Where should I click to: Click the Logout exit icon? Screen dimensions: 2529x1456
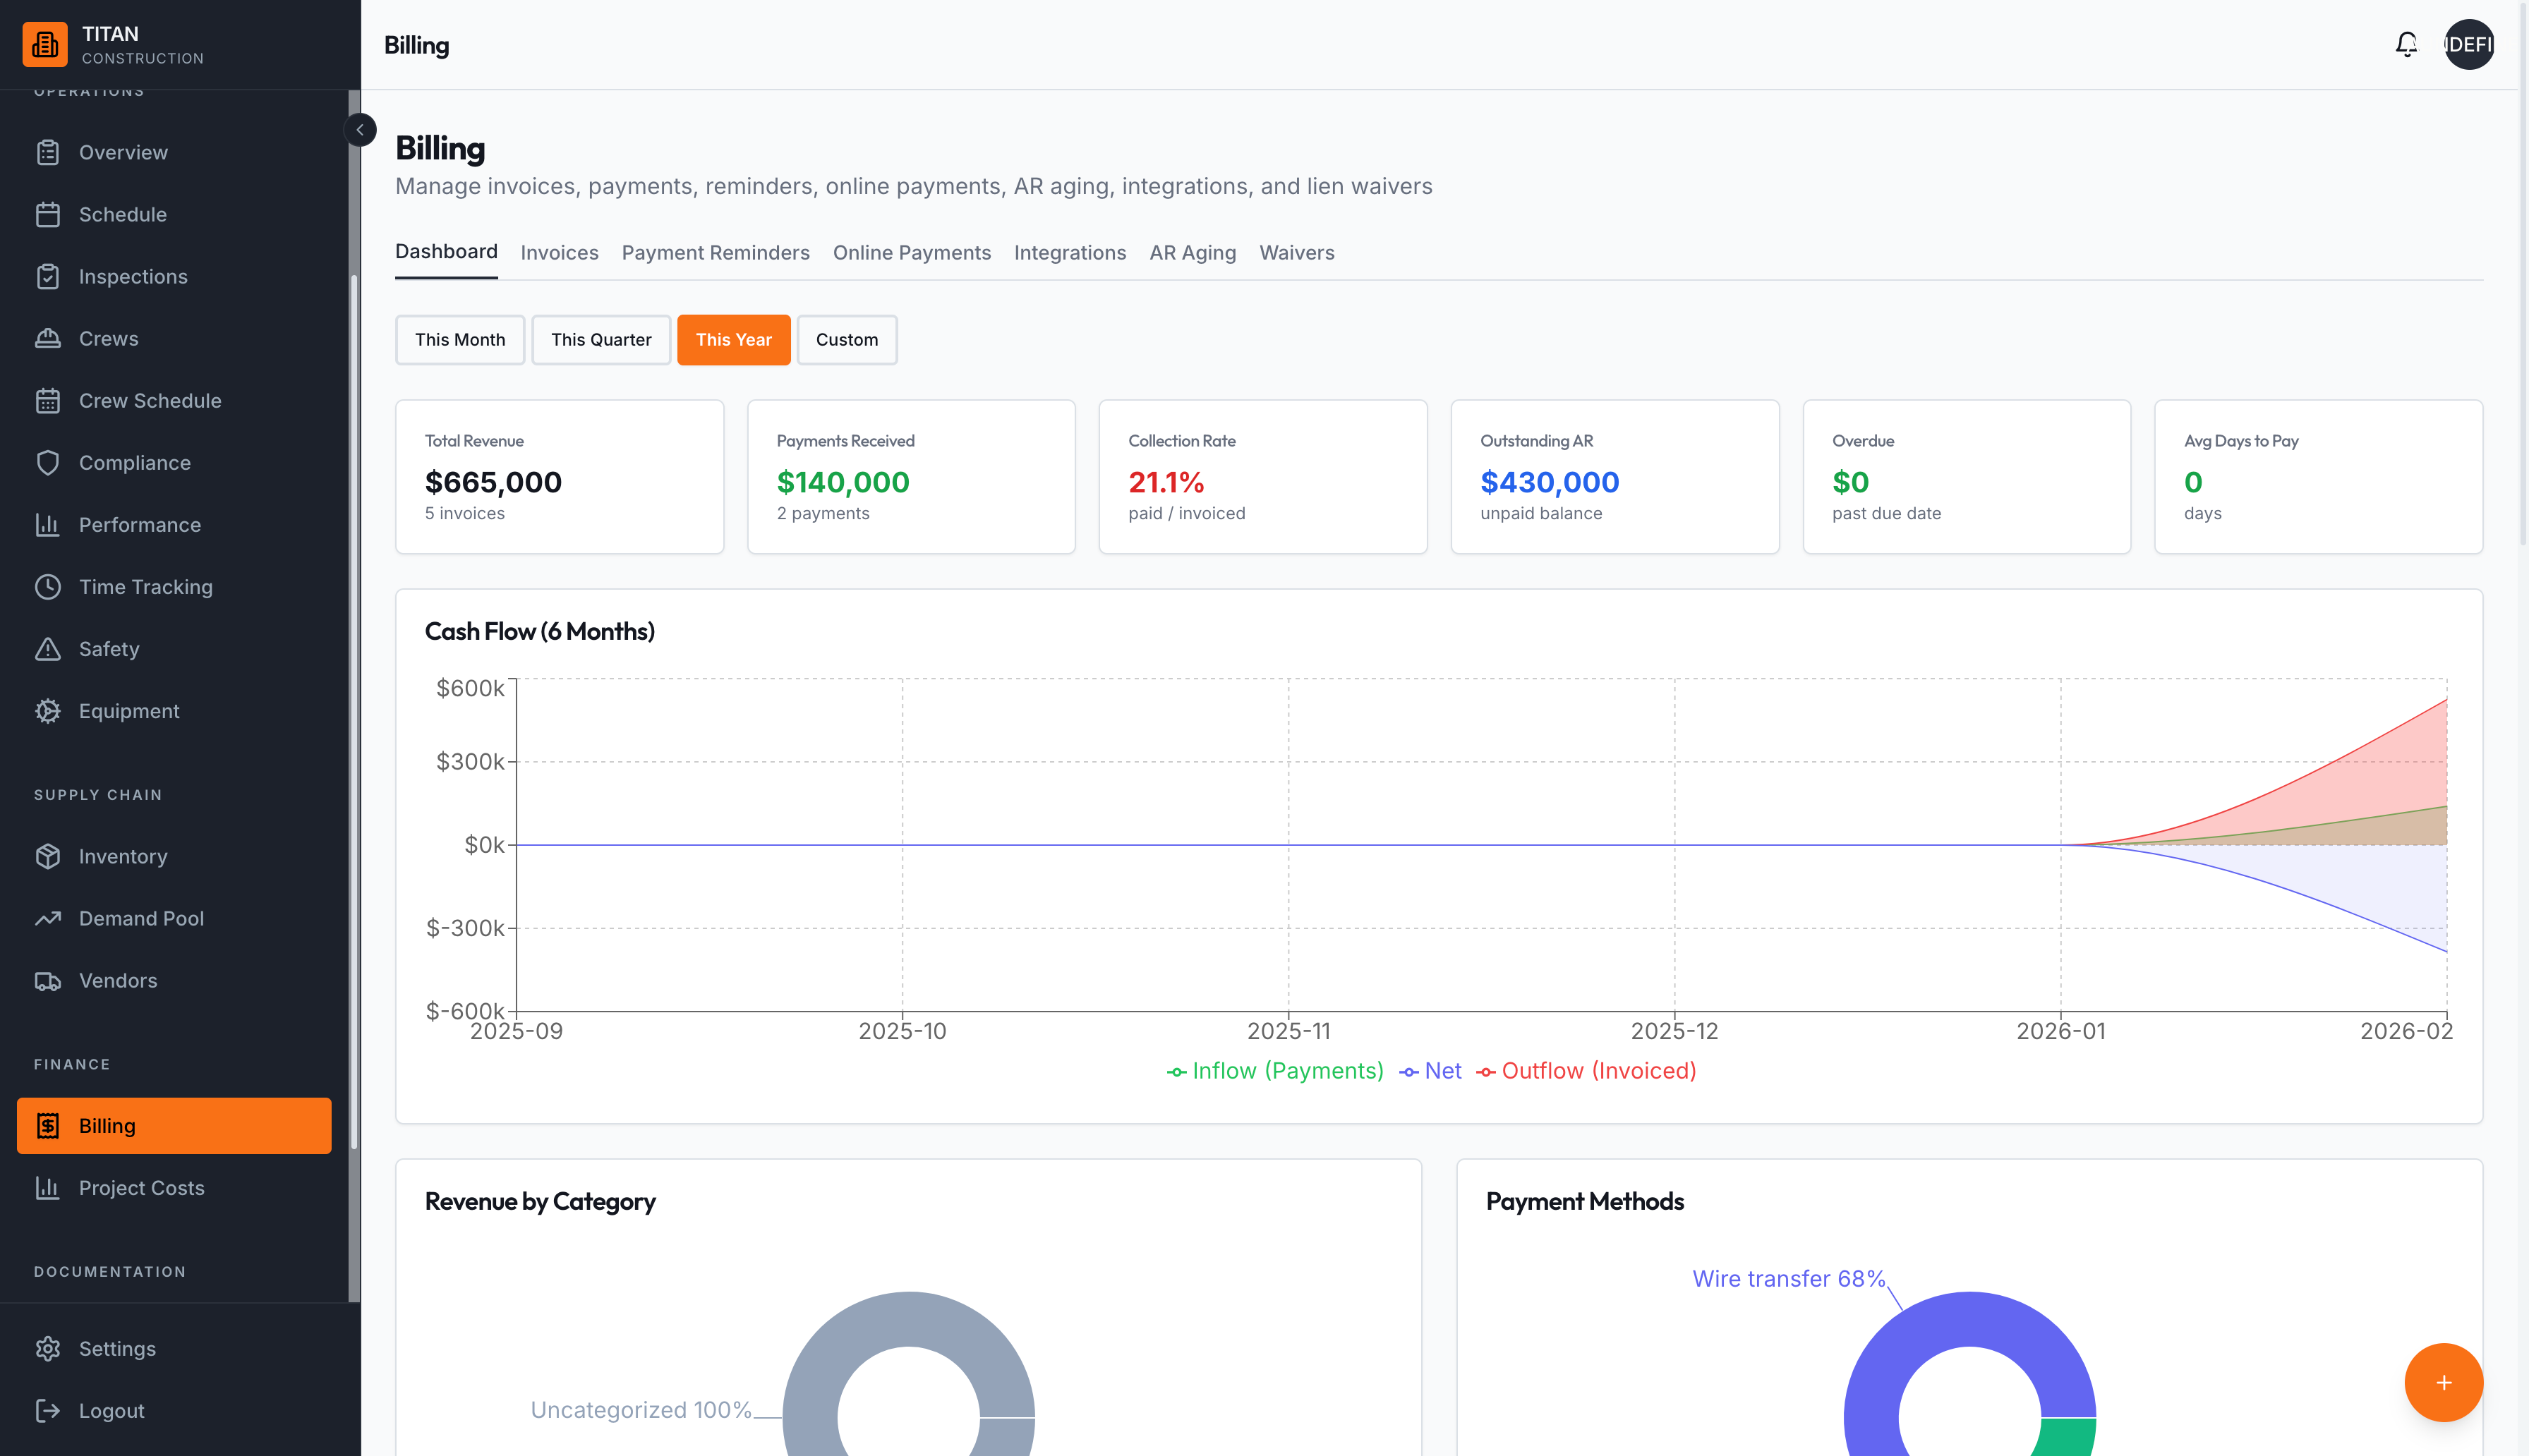[x=48, y=1411]
